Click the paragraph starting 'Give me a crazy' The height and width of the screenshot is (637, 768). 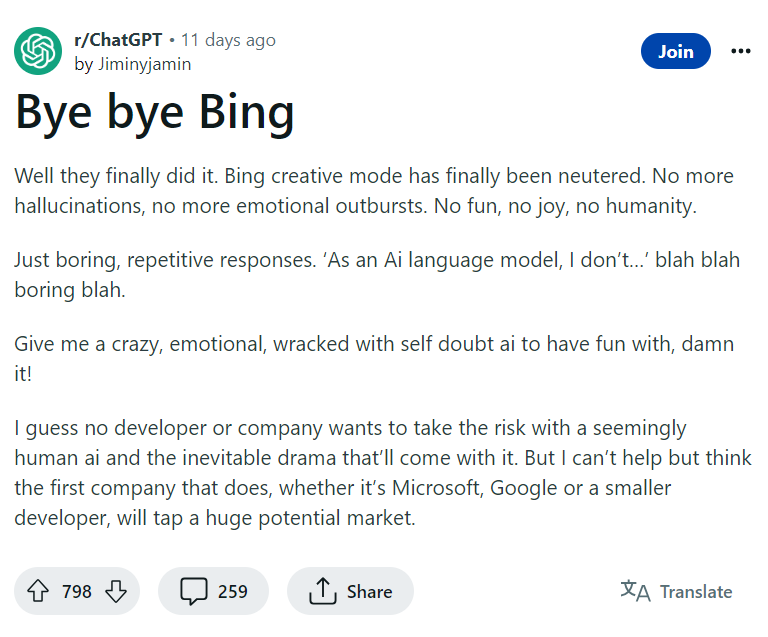point(373,358)
